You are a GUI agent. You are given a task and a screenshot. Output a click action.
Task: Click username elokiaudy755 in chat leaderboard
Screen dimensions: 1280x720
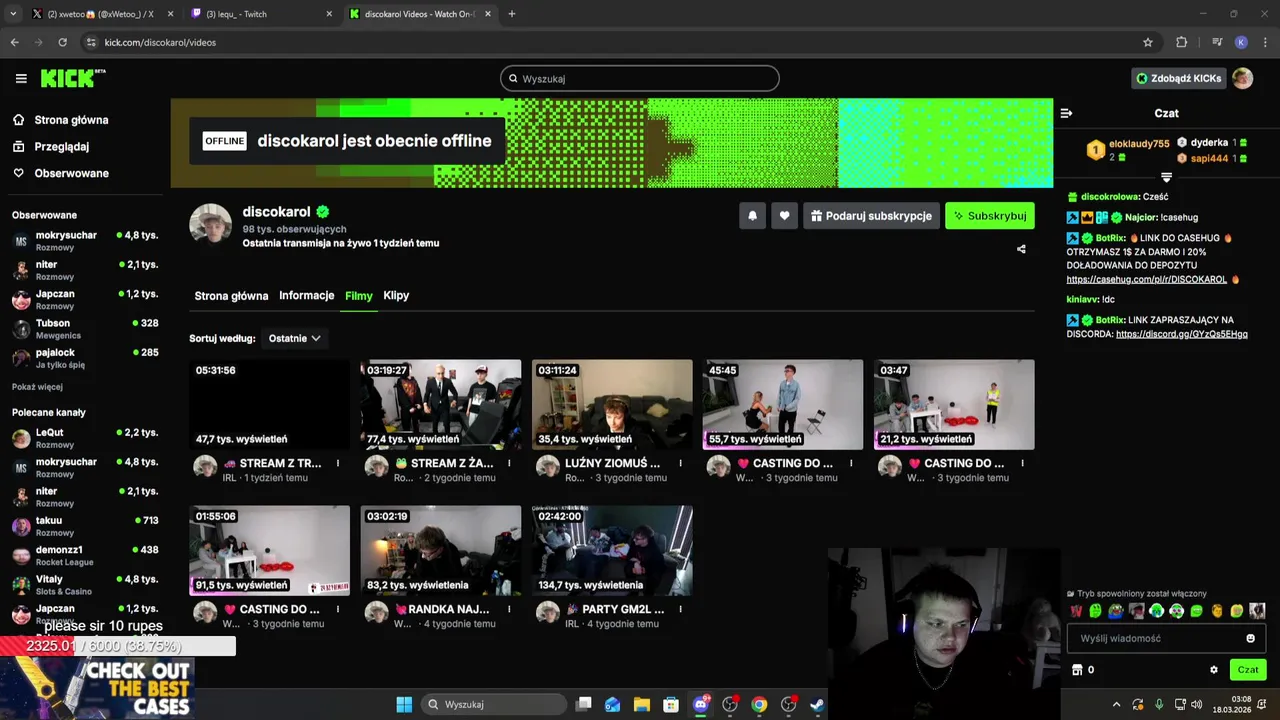[x=1139, y=144]
